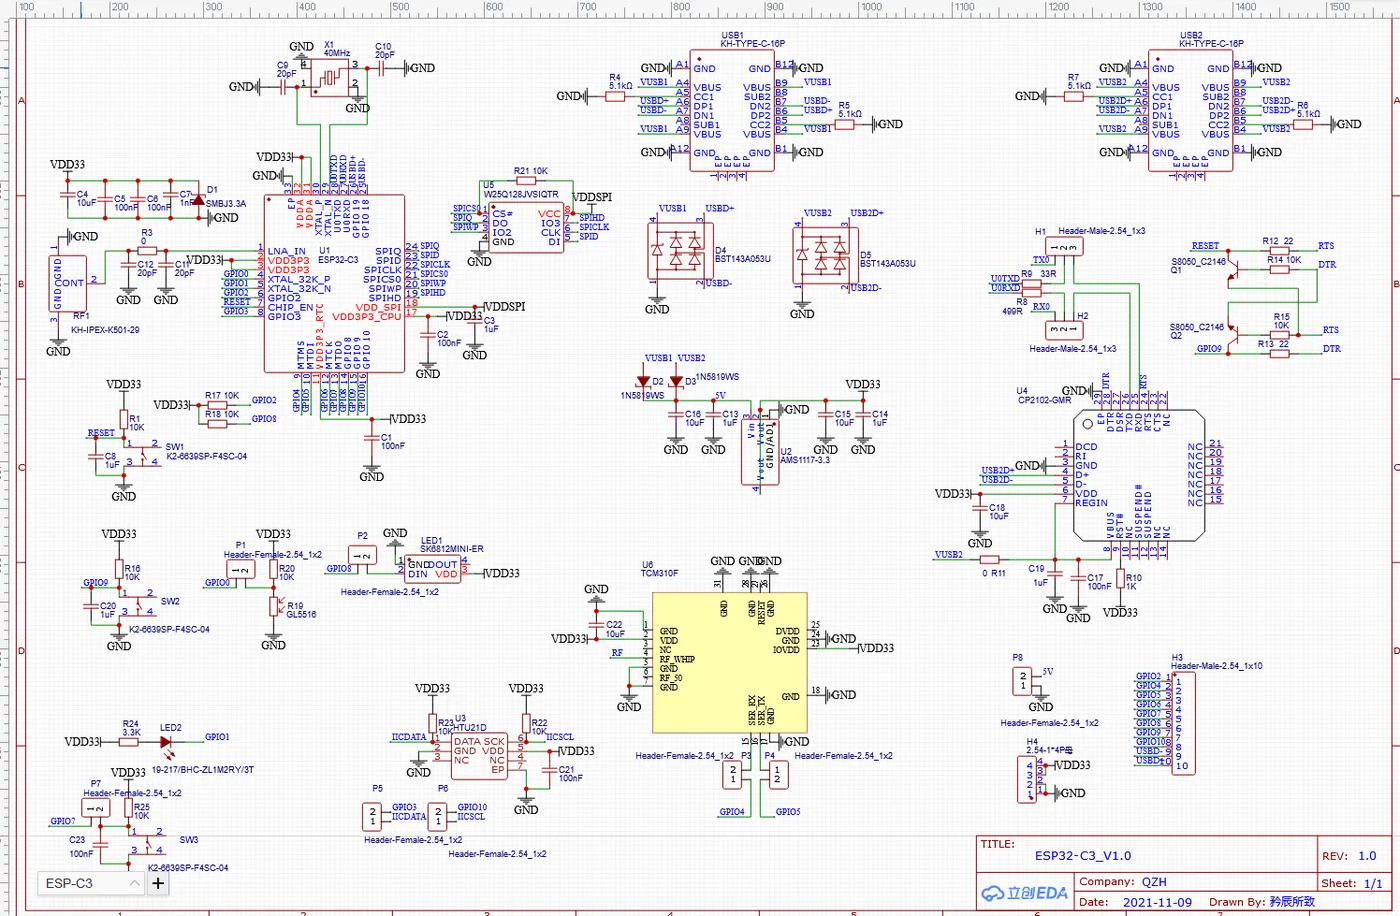Select the R19 GL5516 photoresistor symbol

[274, 607]
